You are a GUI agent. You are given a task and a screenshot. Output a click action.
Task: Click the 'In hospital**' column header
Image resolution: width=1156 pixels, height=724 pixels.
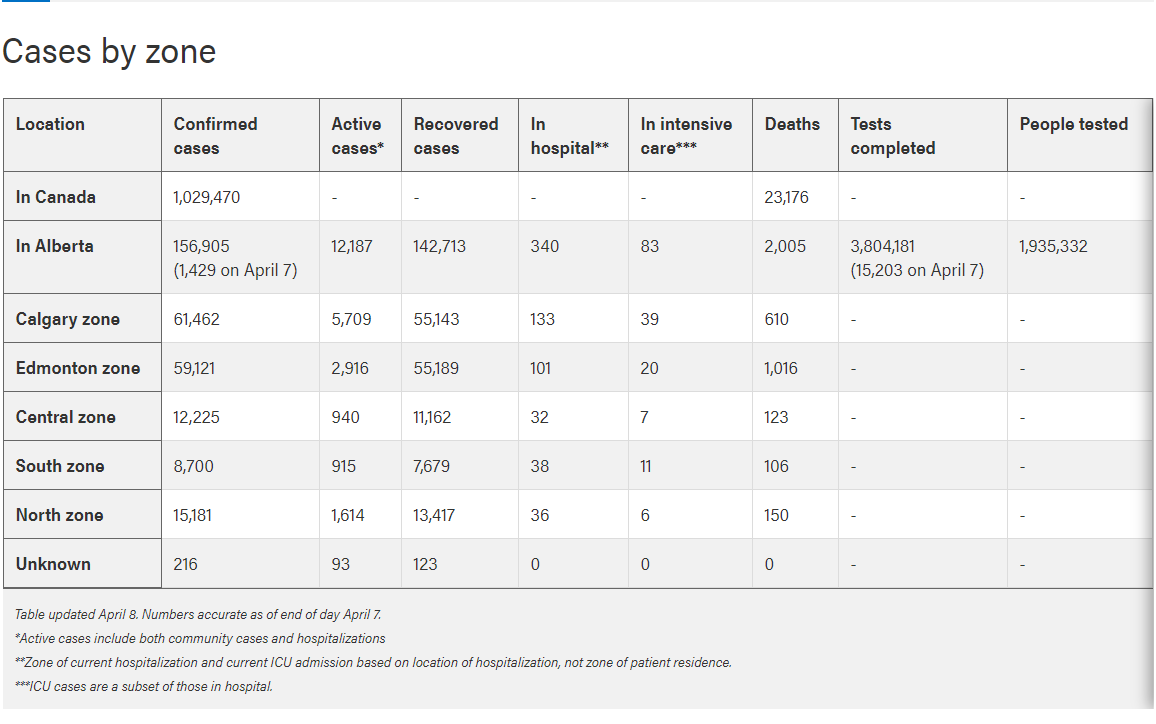click(x=569, y=136)
